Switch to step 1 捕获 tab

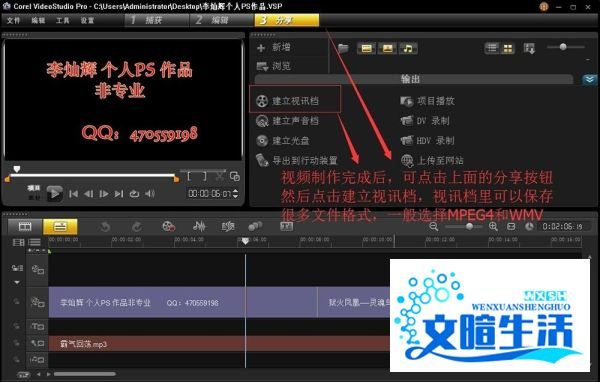(x=157, y=20)
